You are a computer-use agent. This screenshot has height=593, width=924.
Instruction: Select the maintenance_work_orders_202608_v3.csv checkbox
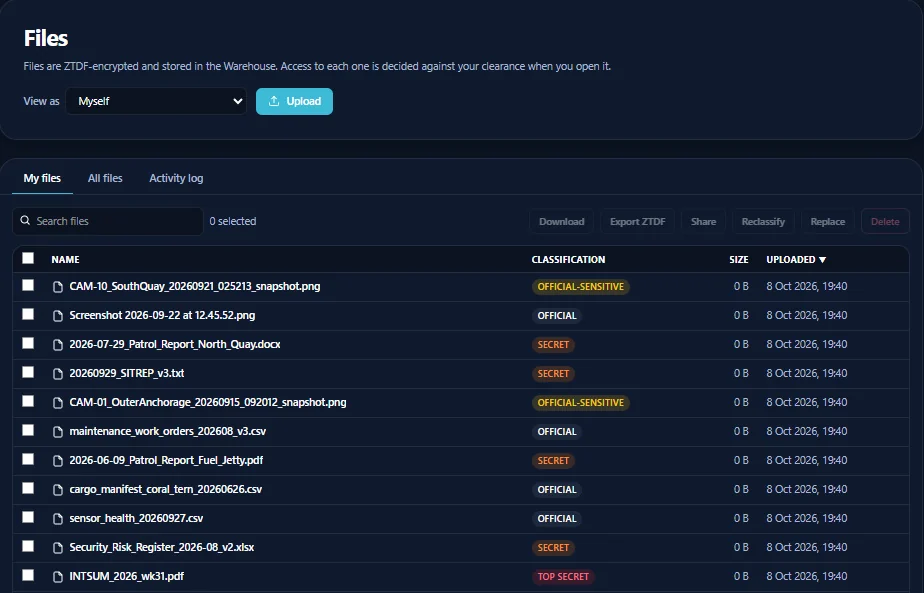pyautogui.click(x=28, y=430)
